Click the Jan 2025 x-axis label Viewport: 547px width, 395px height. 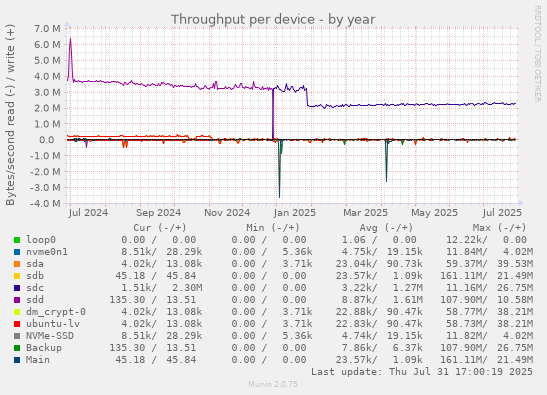tap(295, 213)
